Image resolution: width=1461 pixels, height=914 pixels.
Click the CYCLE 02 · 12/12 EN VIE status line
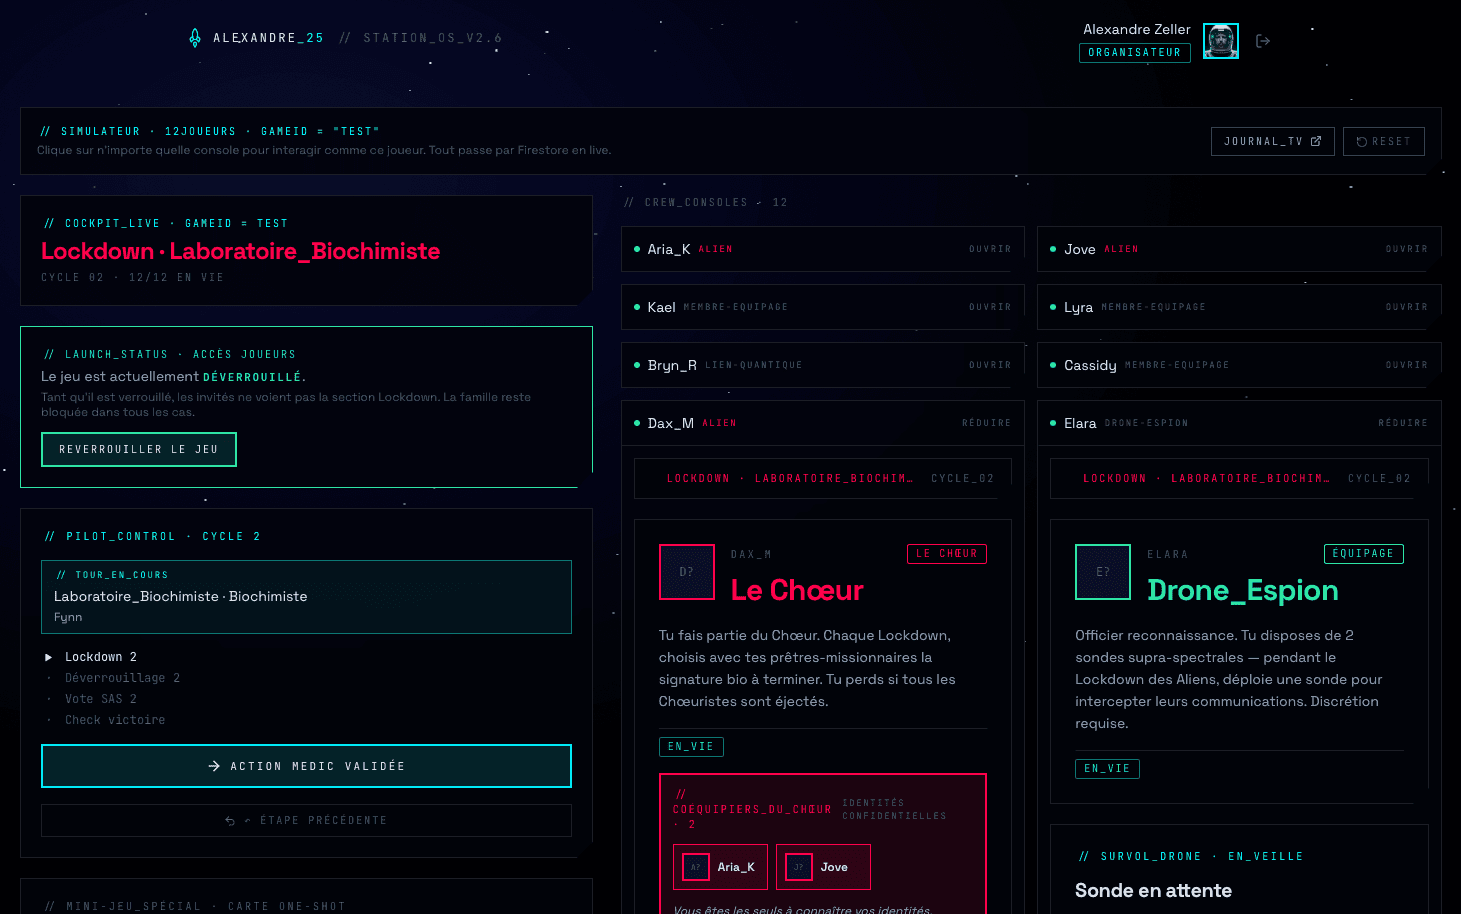[133, 277]
